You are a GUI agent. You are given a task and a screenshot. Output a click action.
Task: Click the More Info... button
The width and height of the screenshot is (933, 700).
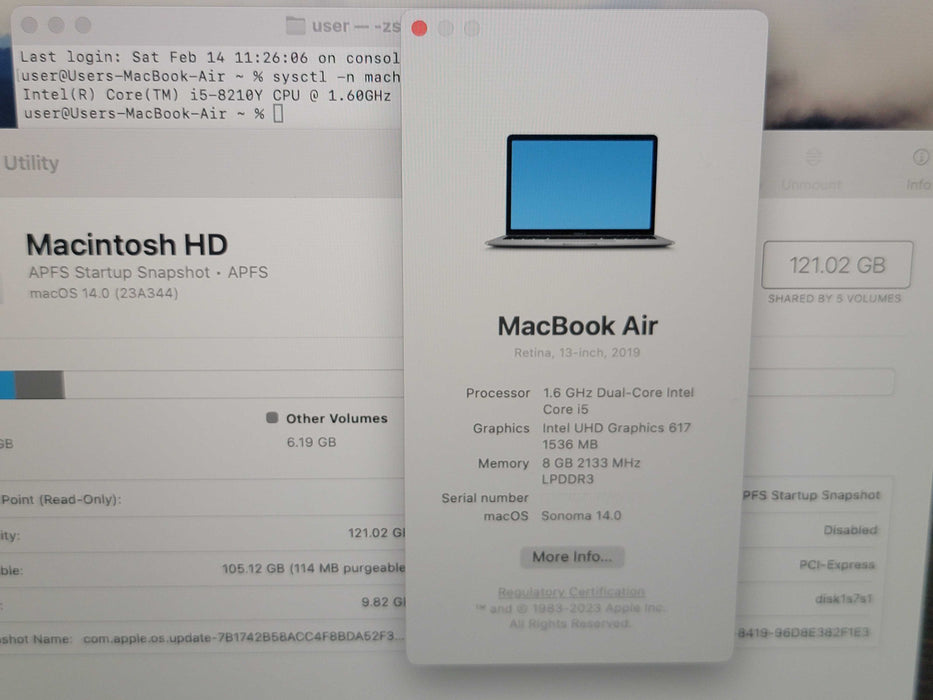pyautogui.click(x=572, y=557)
